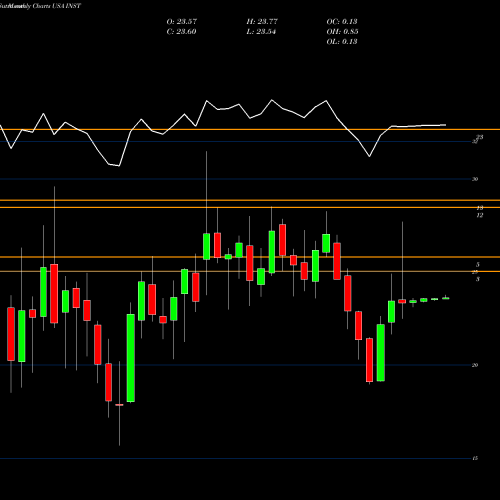500x500 pixels.
Task: Click the Charts USA INST title text
Action: 57,6
